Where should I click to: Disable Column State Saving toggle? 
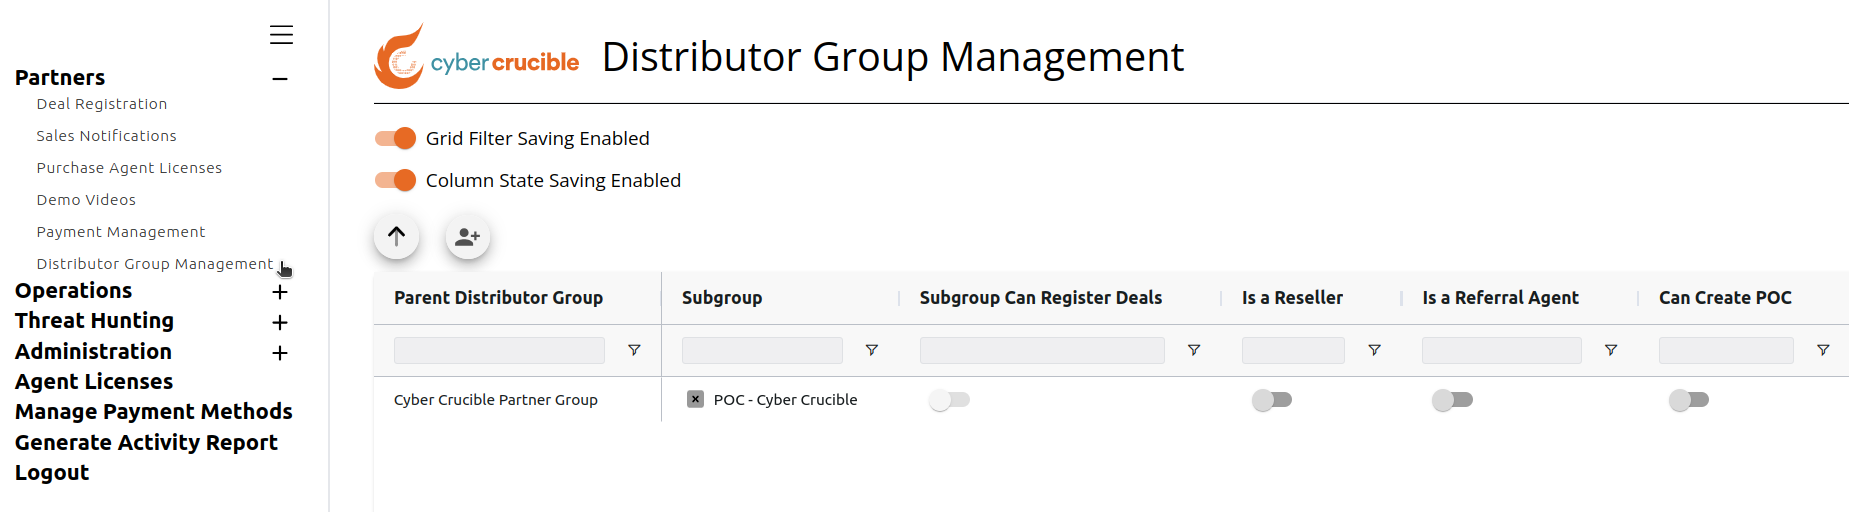coord(396,180)
